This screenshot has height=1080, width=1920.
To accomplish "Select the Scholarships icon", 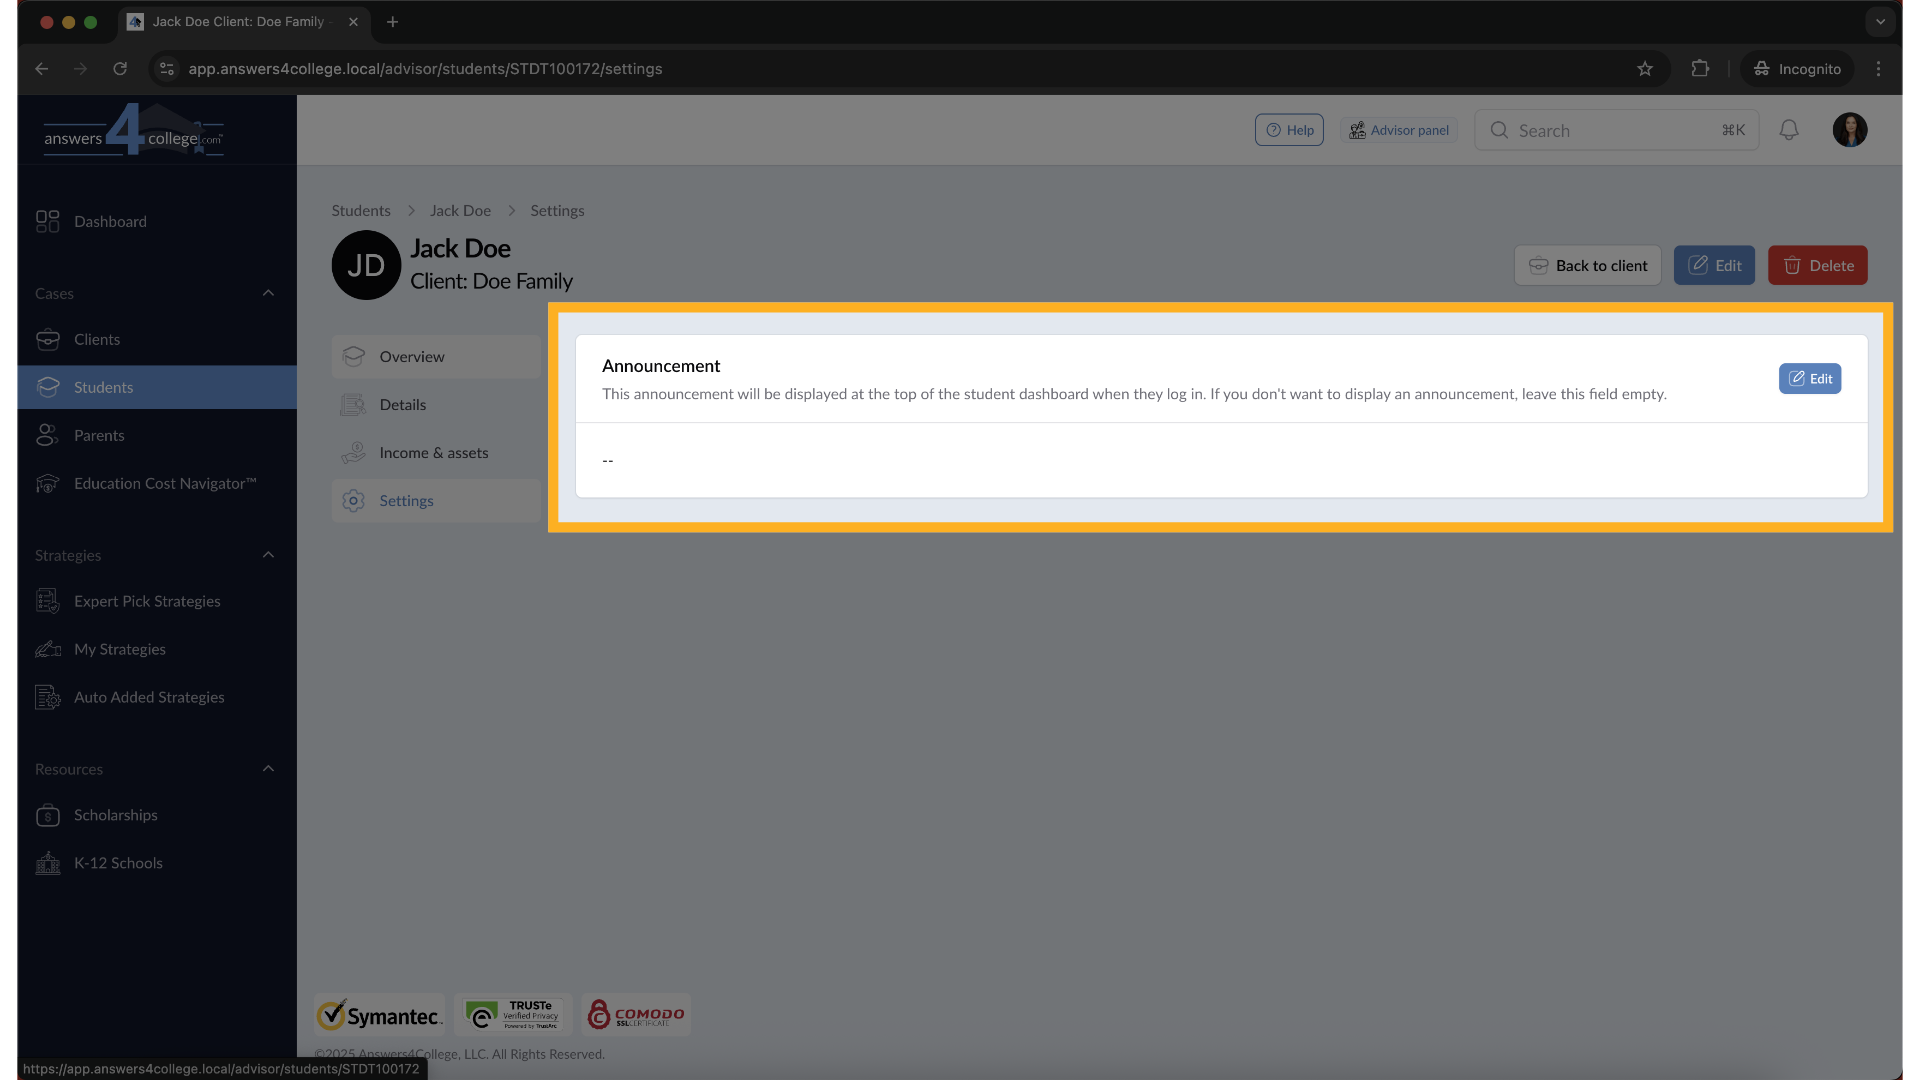I will pos(48,815).
